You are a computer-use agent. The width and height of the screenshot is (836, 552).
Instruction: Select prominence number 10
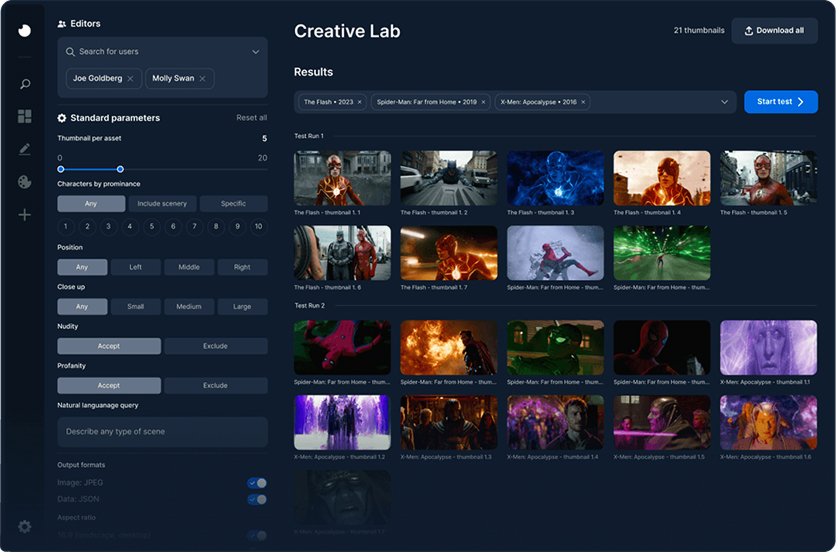[x=259, y=227]
